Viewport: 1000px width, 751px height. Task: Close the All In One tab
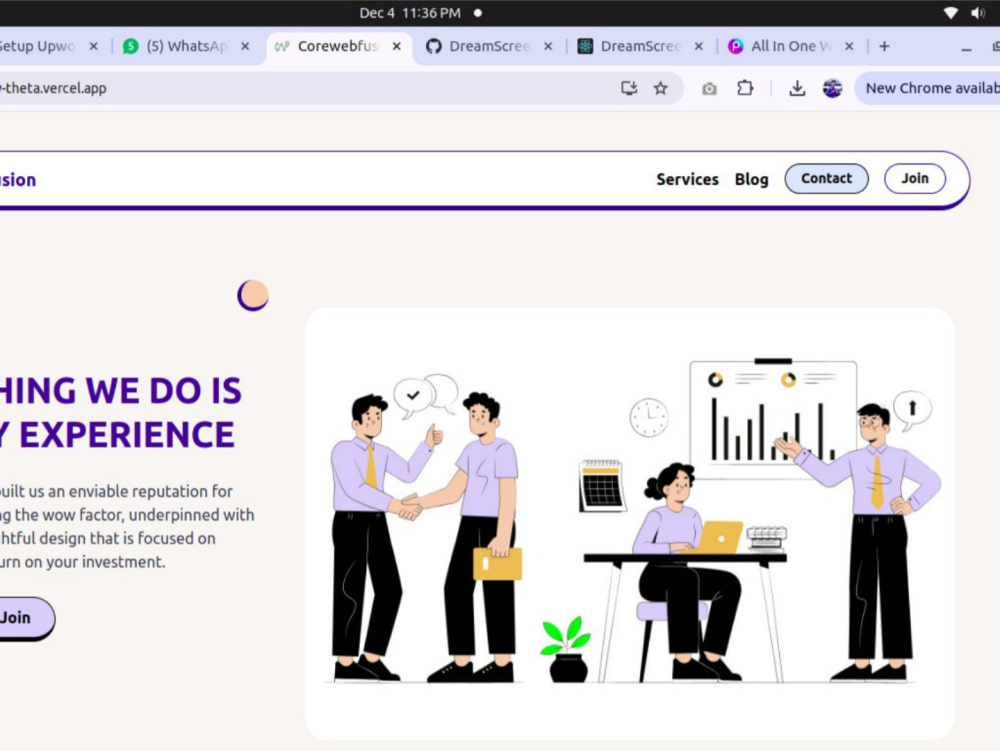[x=849, y=47]
